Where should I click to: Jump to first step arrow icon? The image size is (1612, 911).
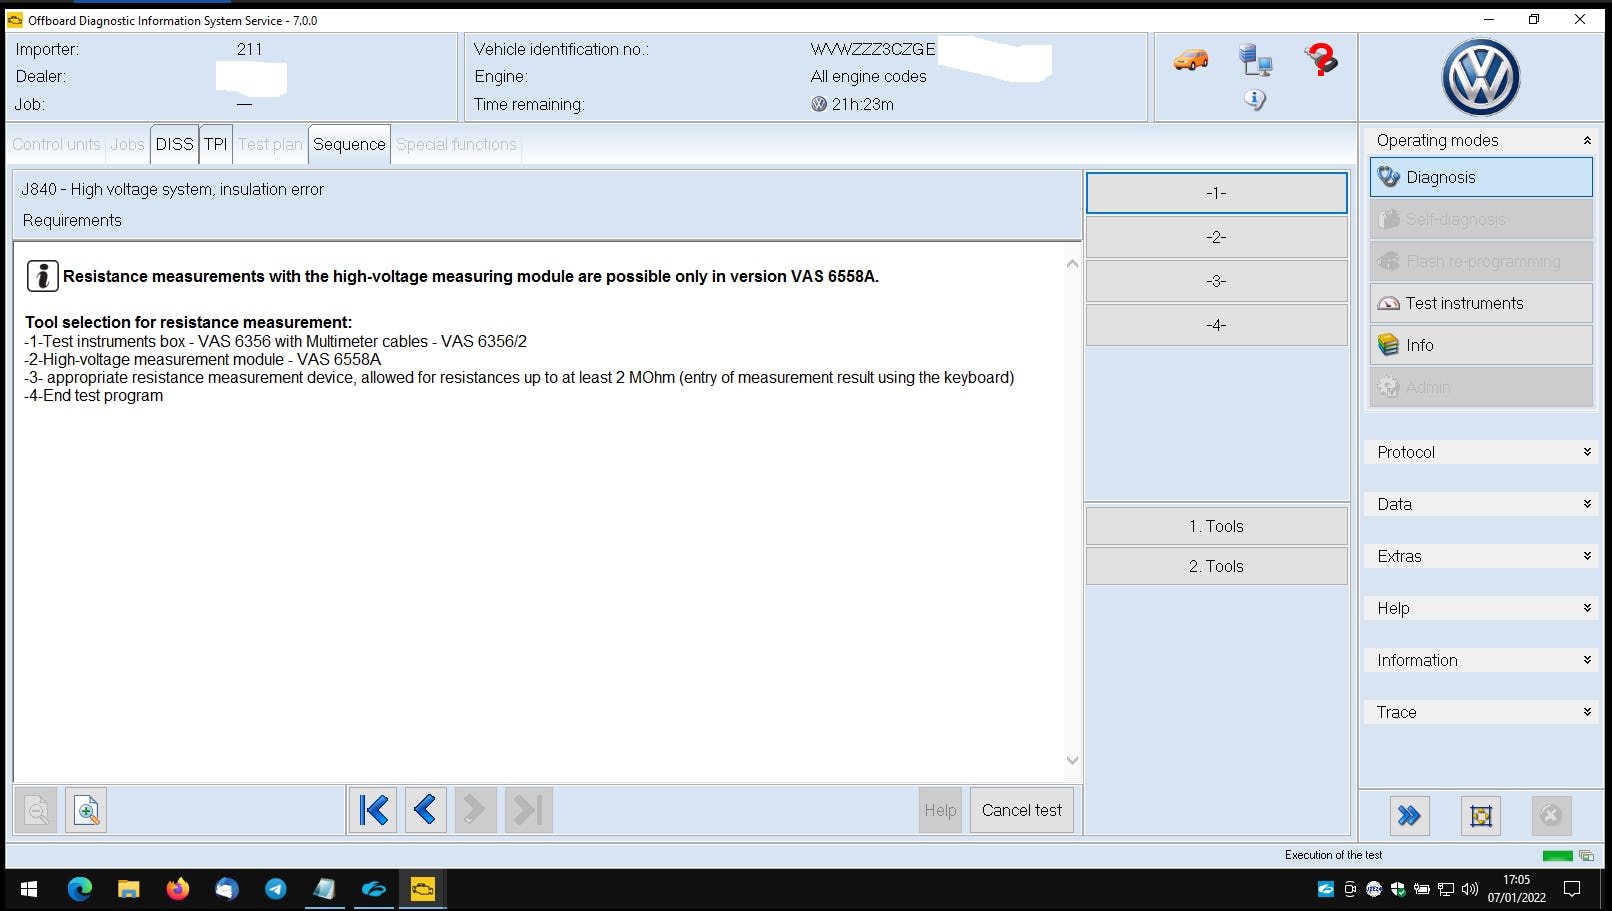[x=373, y=810]
